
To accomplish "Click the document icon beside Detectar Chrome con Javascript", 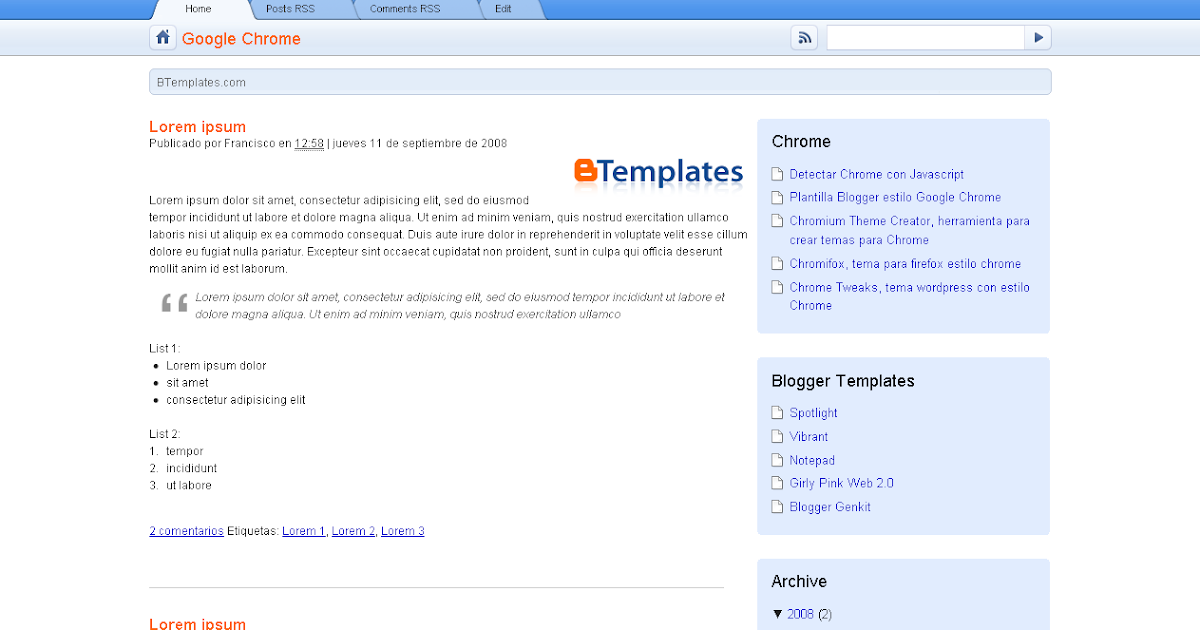I will pyautogui.click(x=777, y=173).
